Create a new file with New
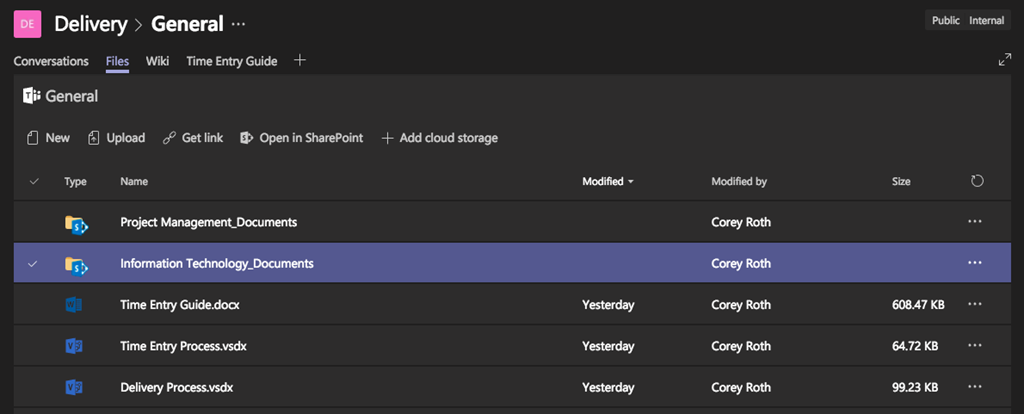Viewport: 1024px width, 414px height. pyautogui.click(x=48, y=138)
